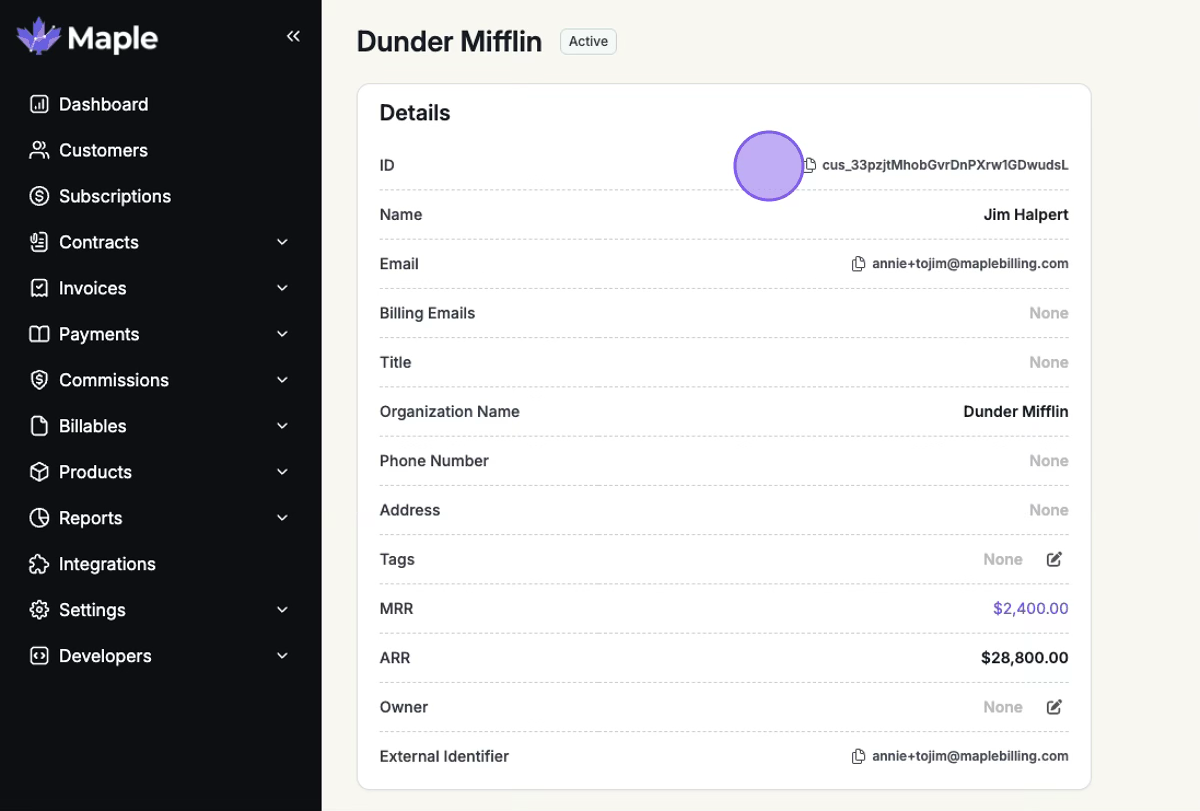Collapse the sidebar with double chevron icon

coord(293,37)
